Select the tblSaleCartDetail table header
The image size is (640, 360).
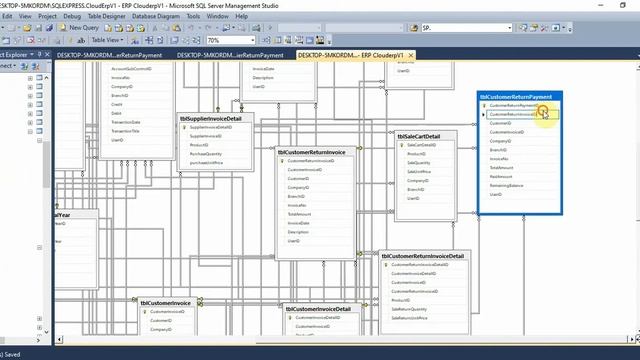coord(426,136)
